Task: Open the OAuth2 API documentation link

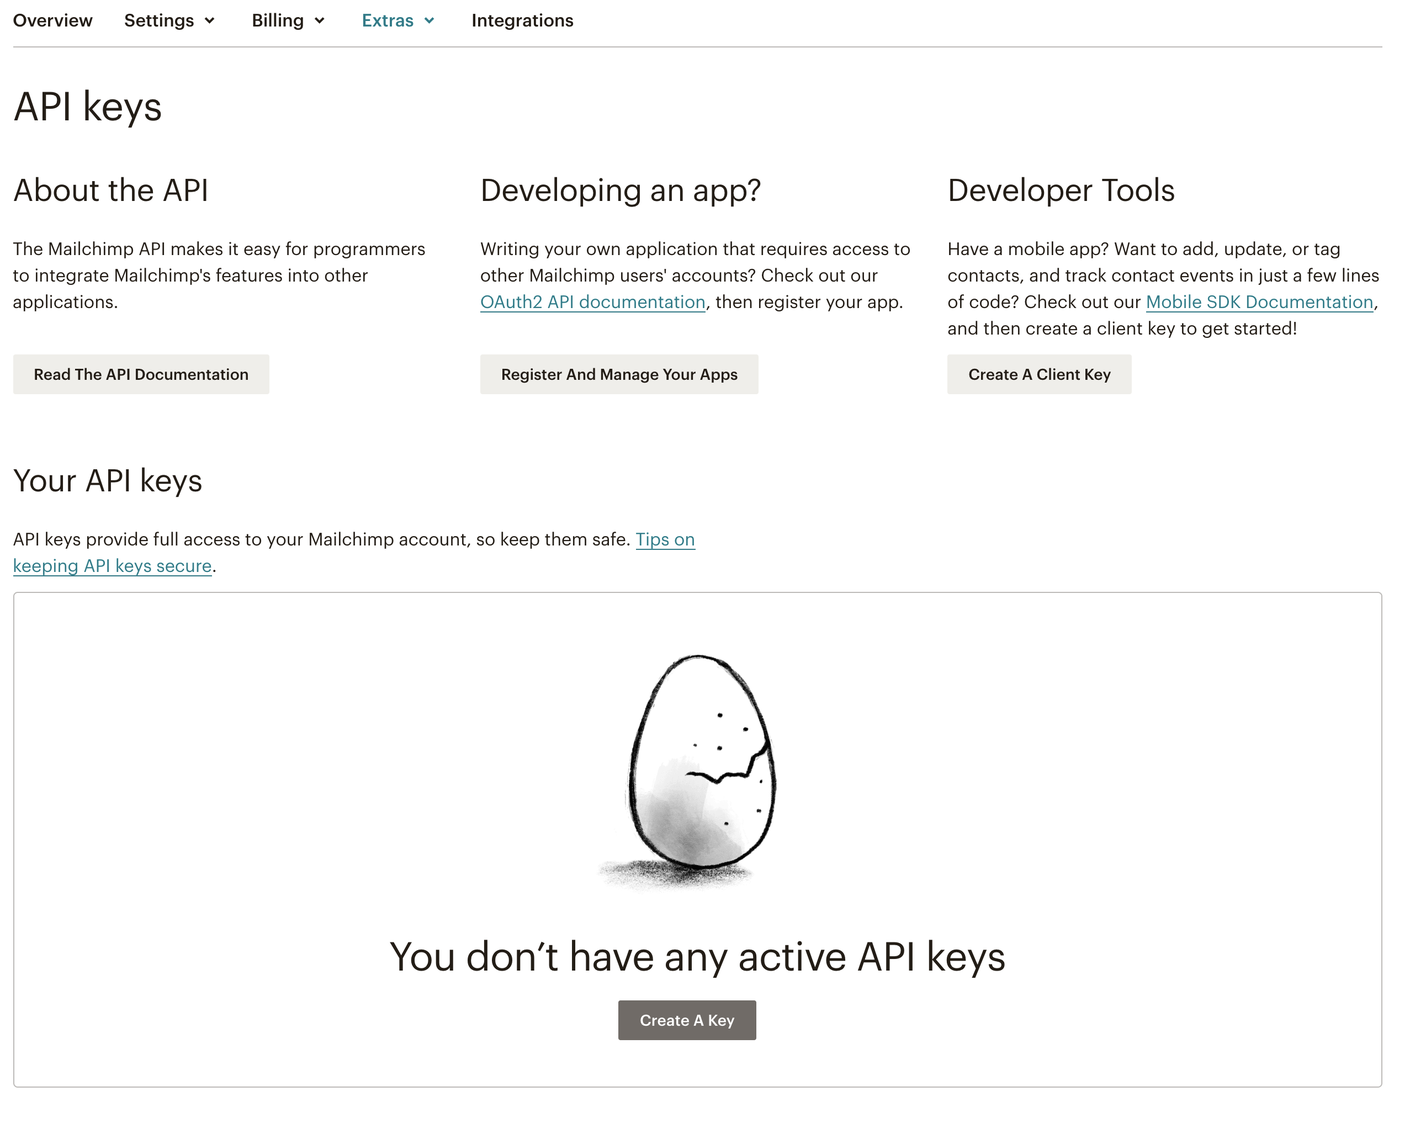Action: pos(593,302)
